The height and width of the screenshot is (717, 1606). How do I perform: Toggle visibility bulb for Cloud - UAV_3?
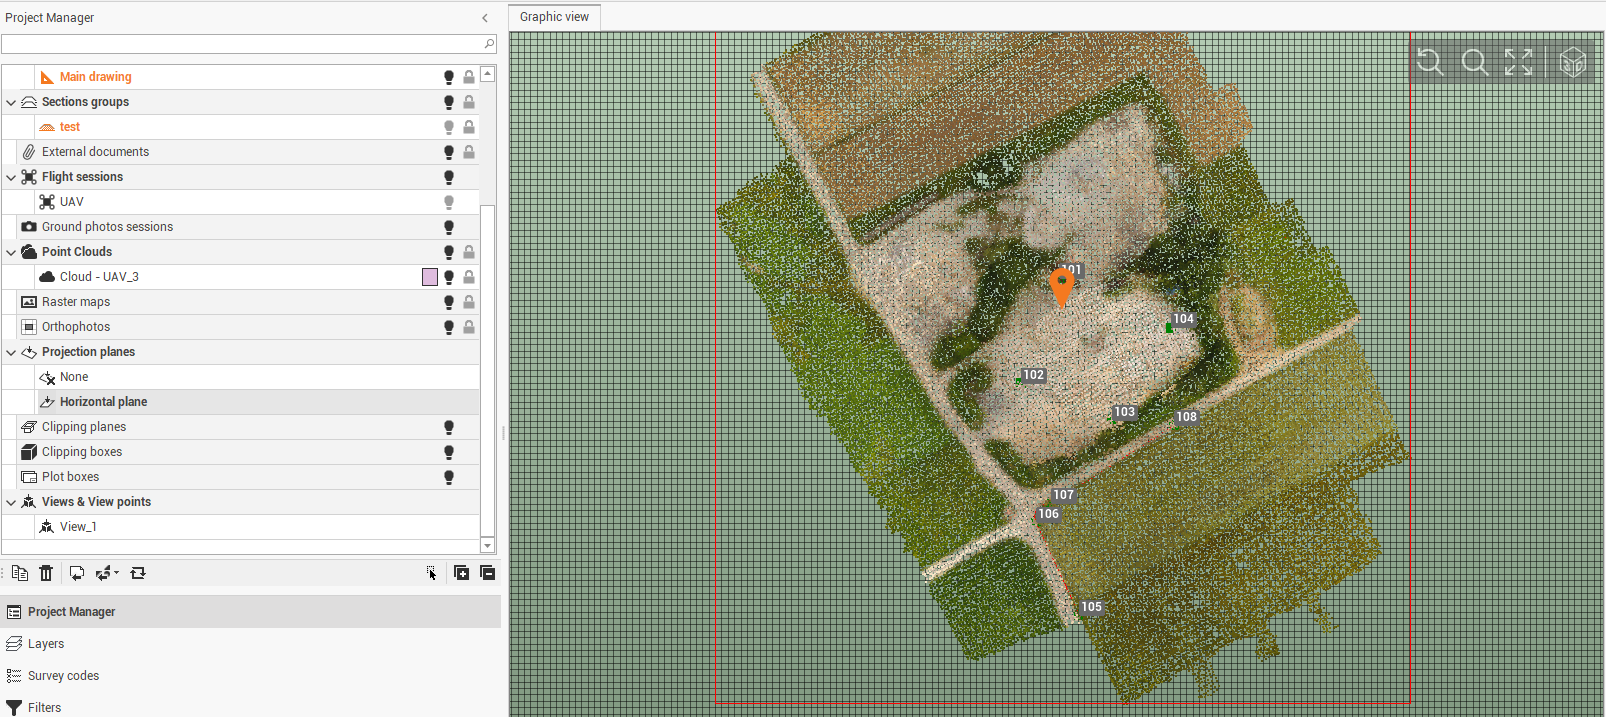[449, 277]
